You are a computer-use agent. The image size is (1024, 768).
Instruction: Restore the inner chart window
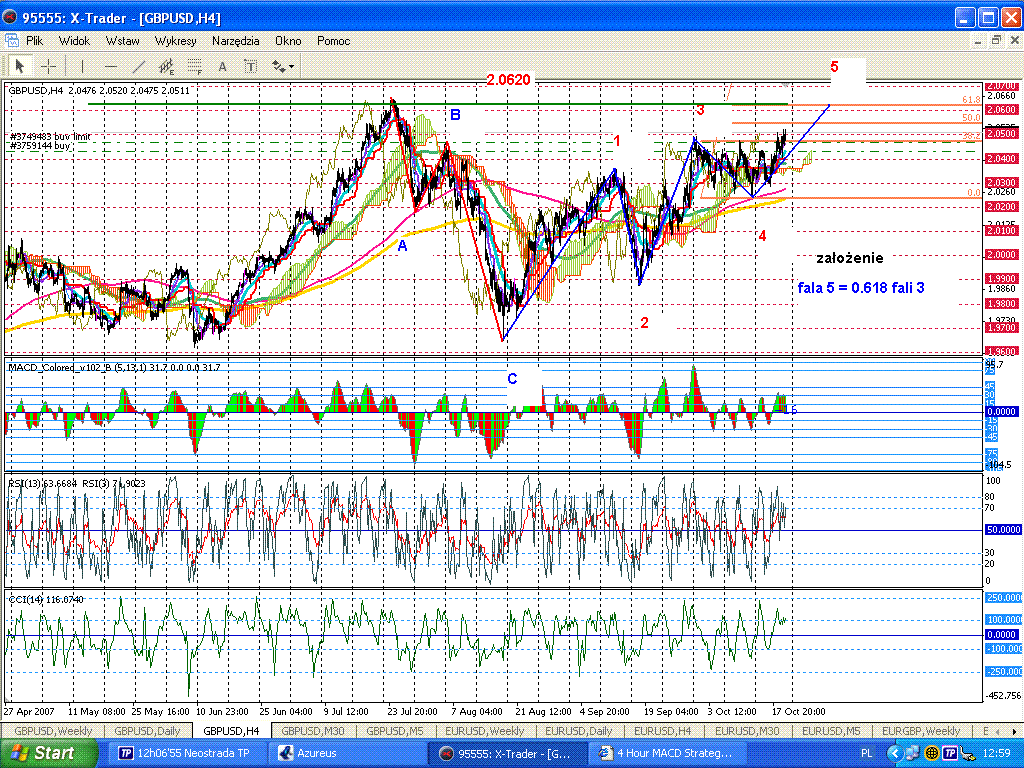click(x=996, y=40)
